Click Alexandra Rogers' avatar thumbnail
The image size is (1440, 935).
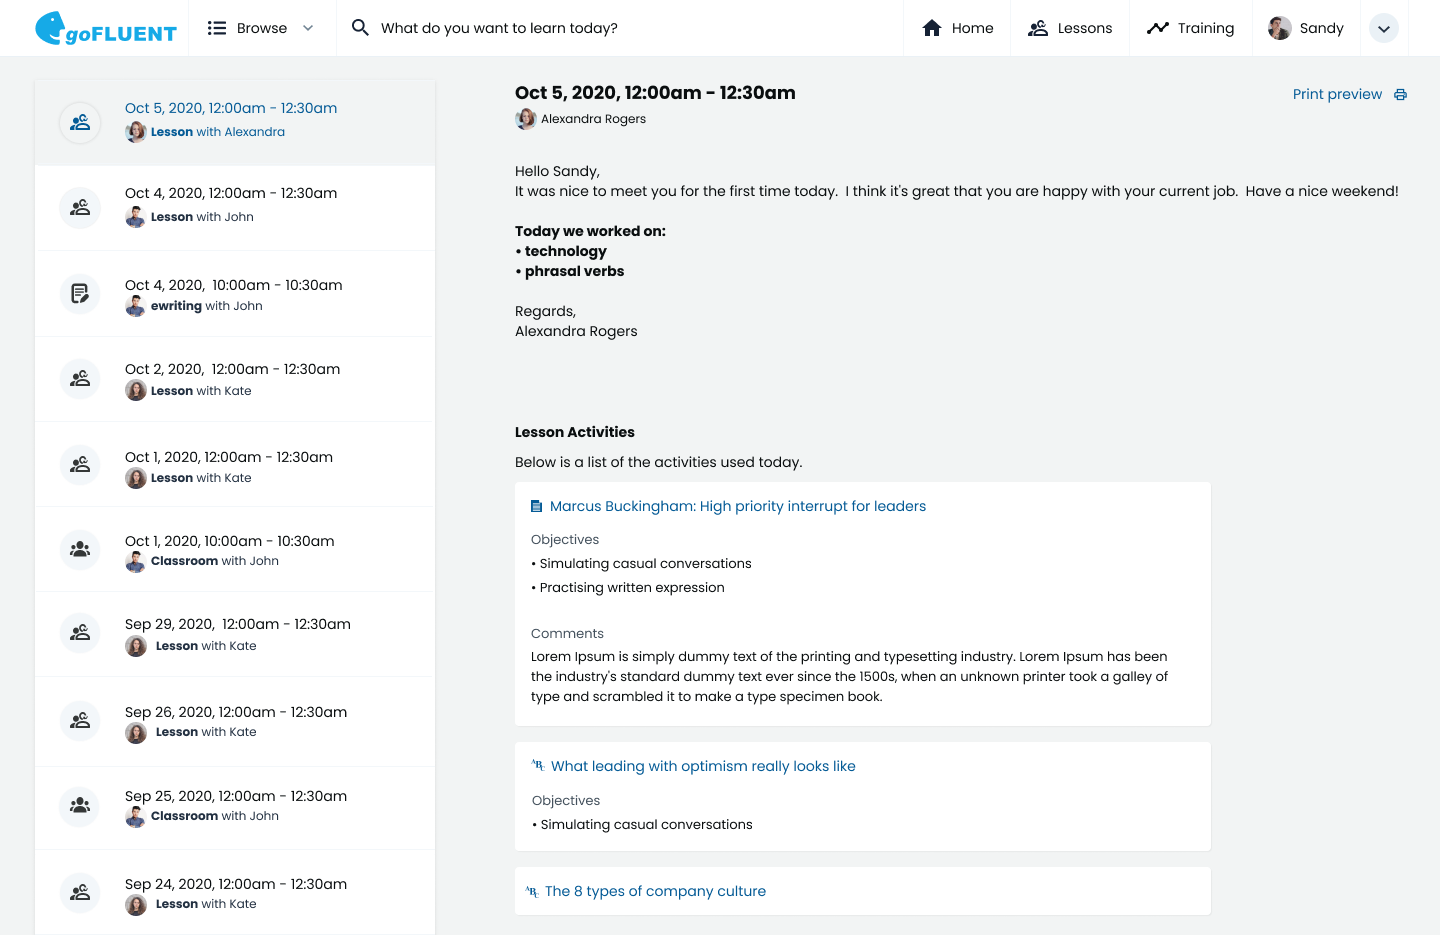(526, 118)
